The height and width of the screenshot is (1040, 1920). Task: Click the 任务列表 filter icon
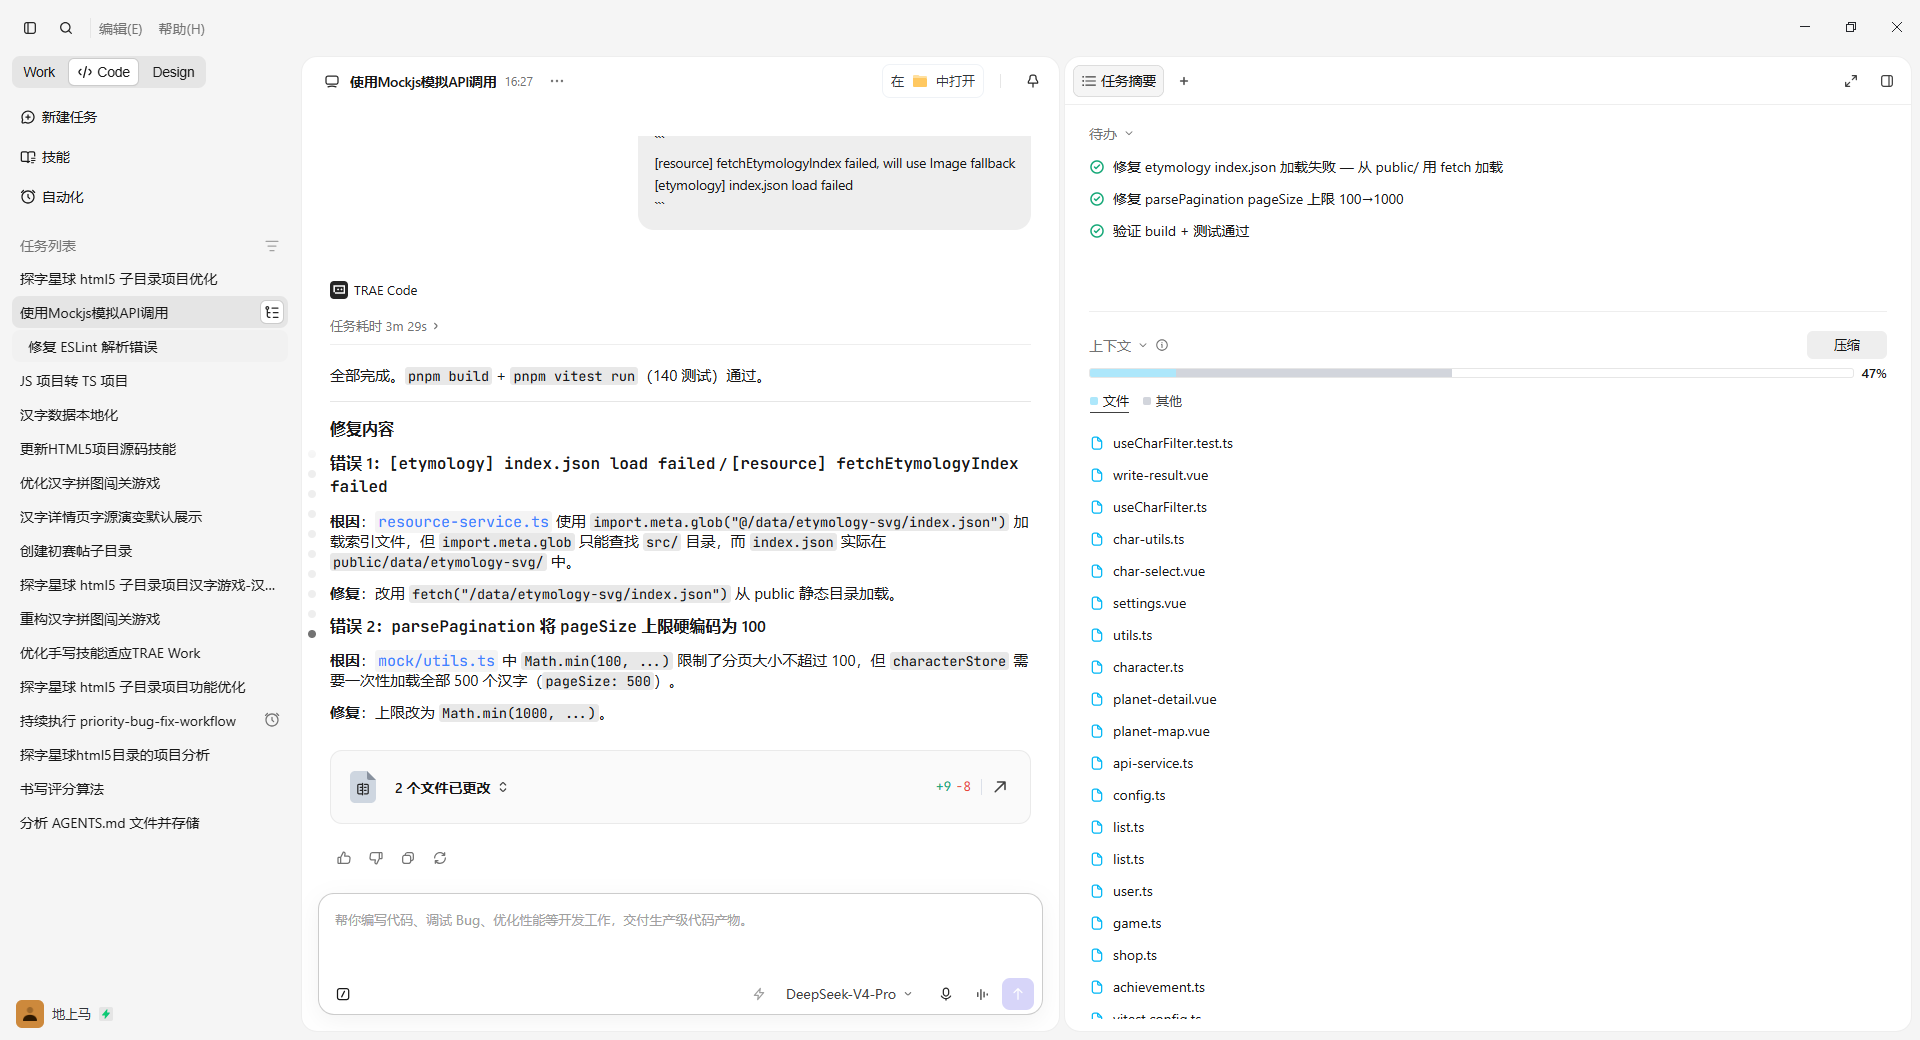[272, 246]
